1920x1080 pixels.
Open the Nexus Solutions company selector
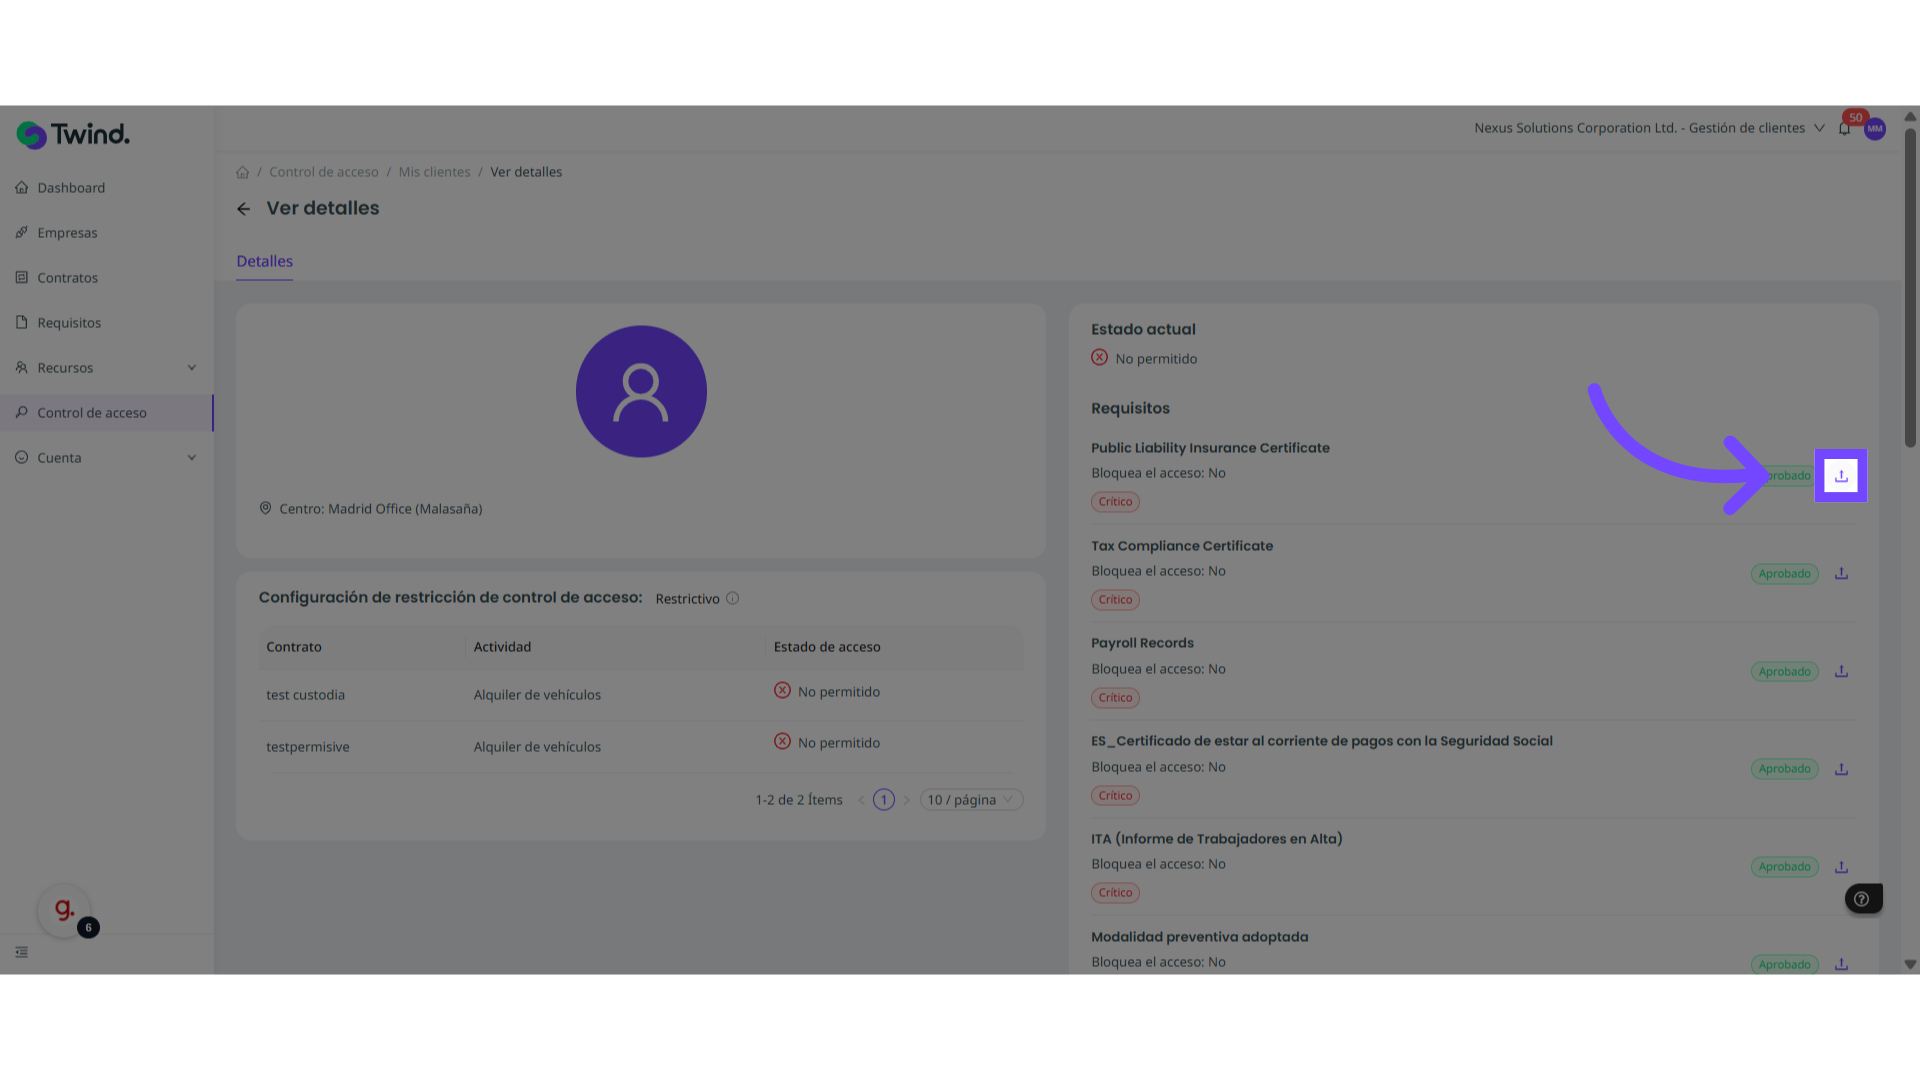[1648, 128]
